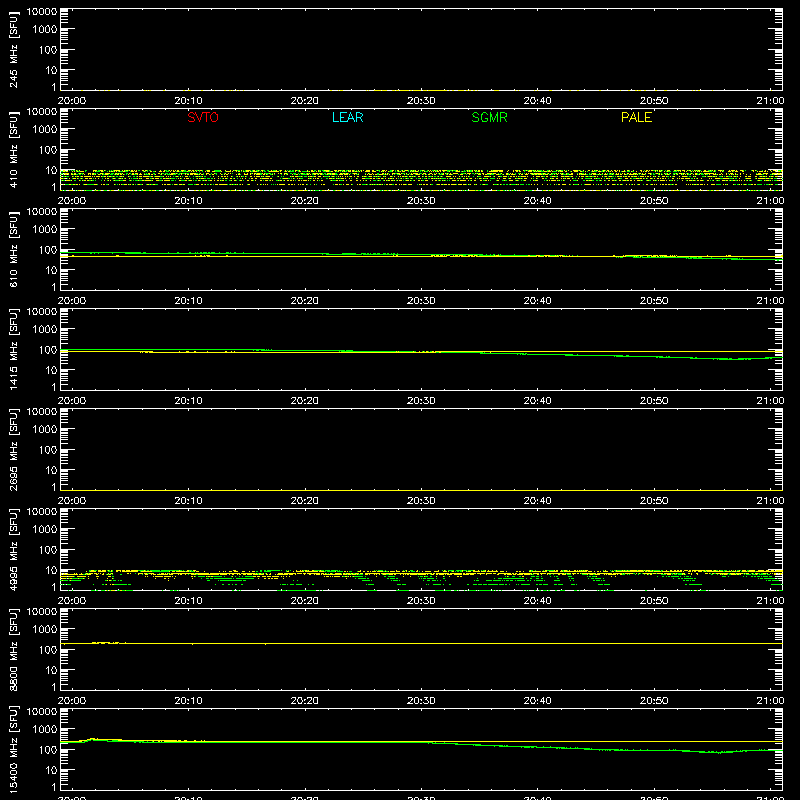This screenshot has height=800, width=800.
Task: Click the 20:40 tick under the 2695 MHz panel
Action: coord(537,501)
